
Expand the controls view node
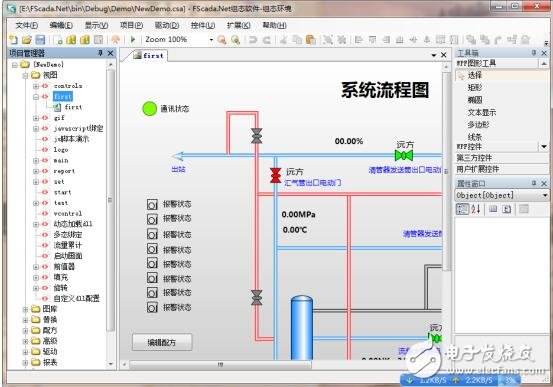[36, 86]
